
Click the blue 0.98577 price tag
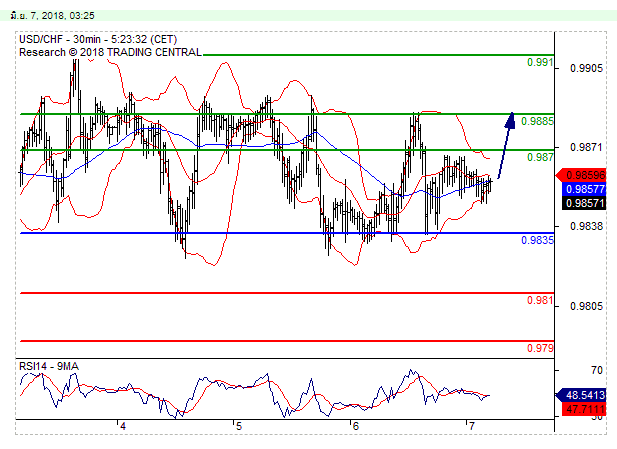(584, 189)
